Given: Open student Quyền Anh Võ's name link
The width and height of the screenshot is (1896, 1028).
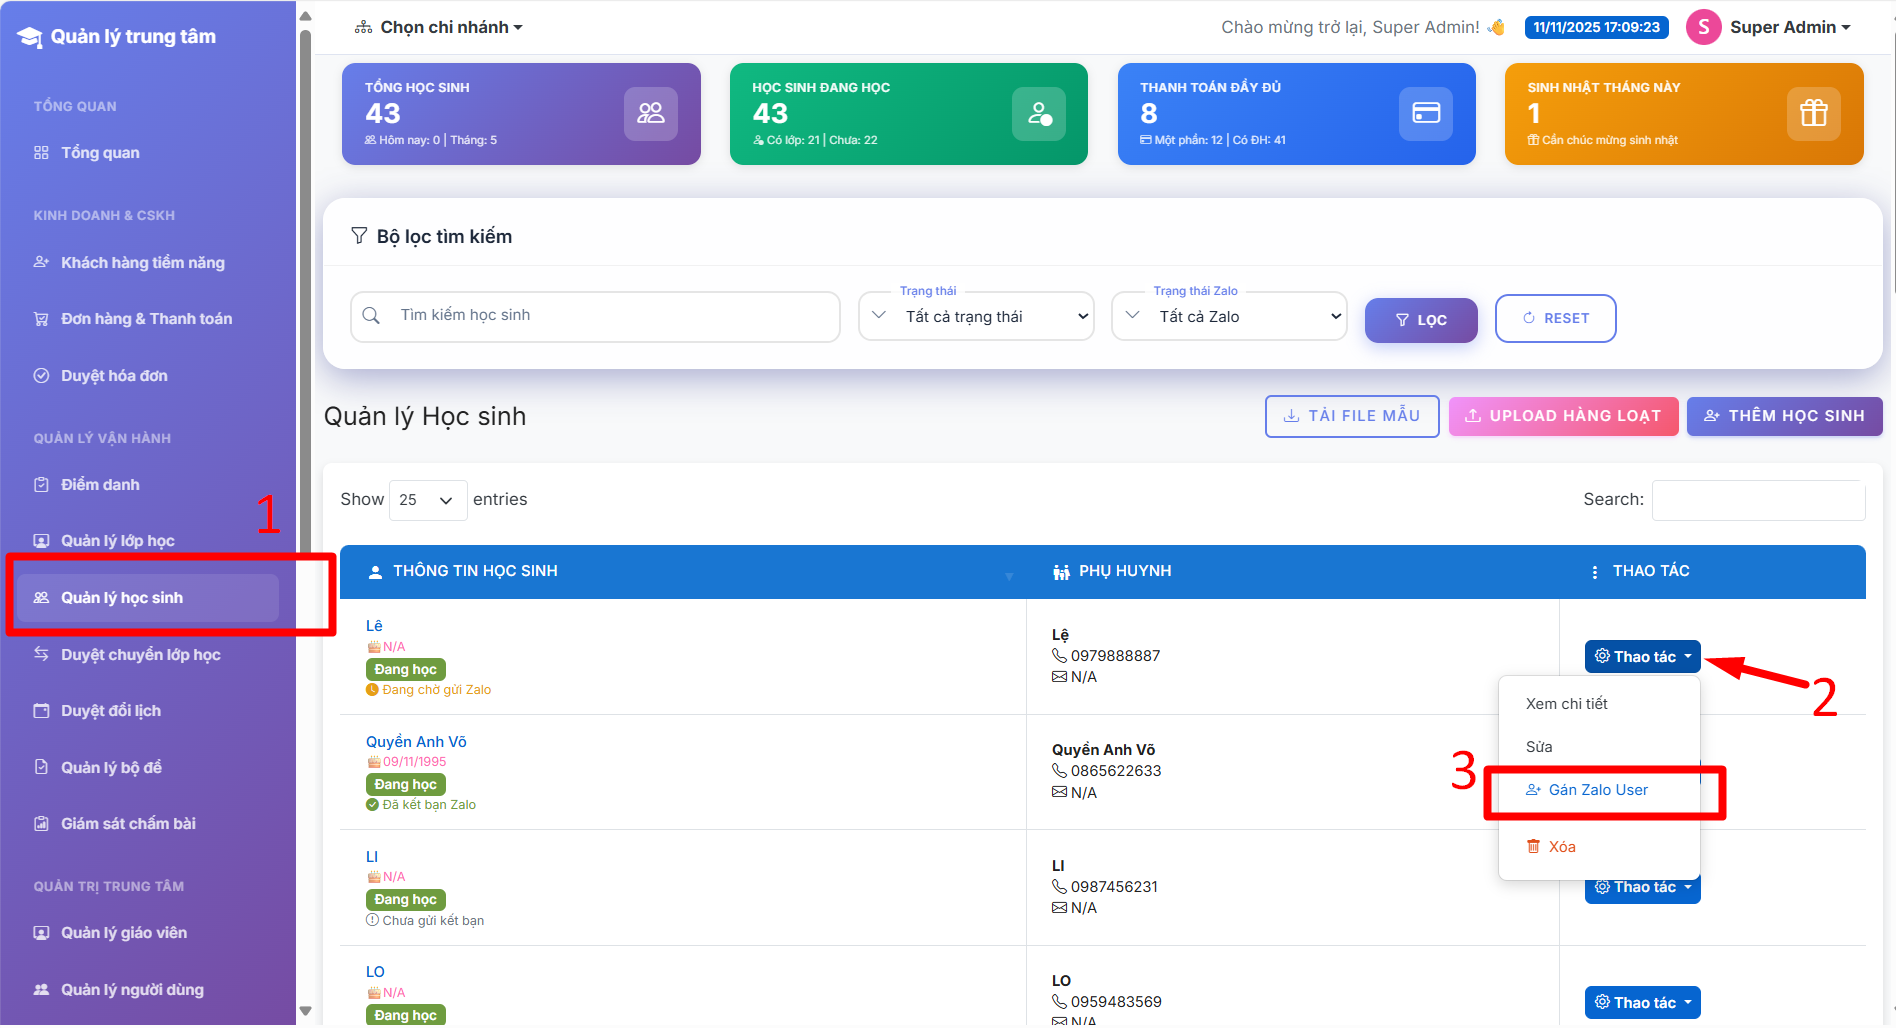Looking at the screenshot, I should click(x=416, y=742).
